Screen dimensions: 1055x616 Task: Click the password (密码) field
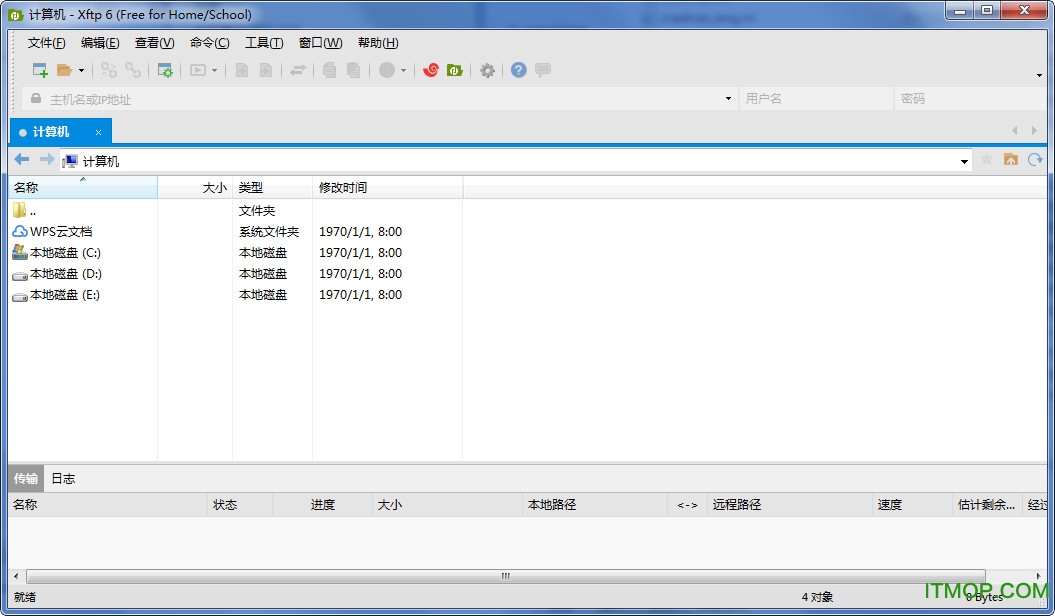tap(970, 99)
